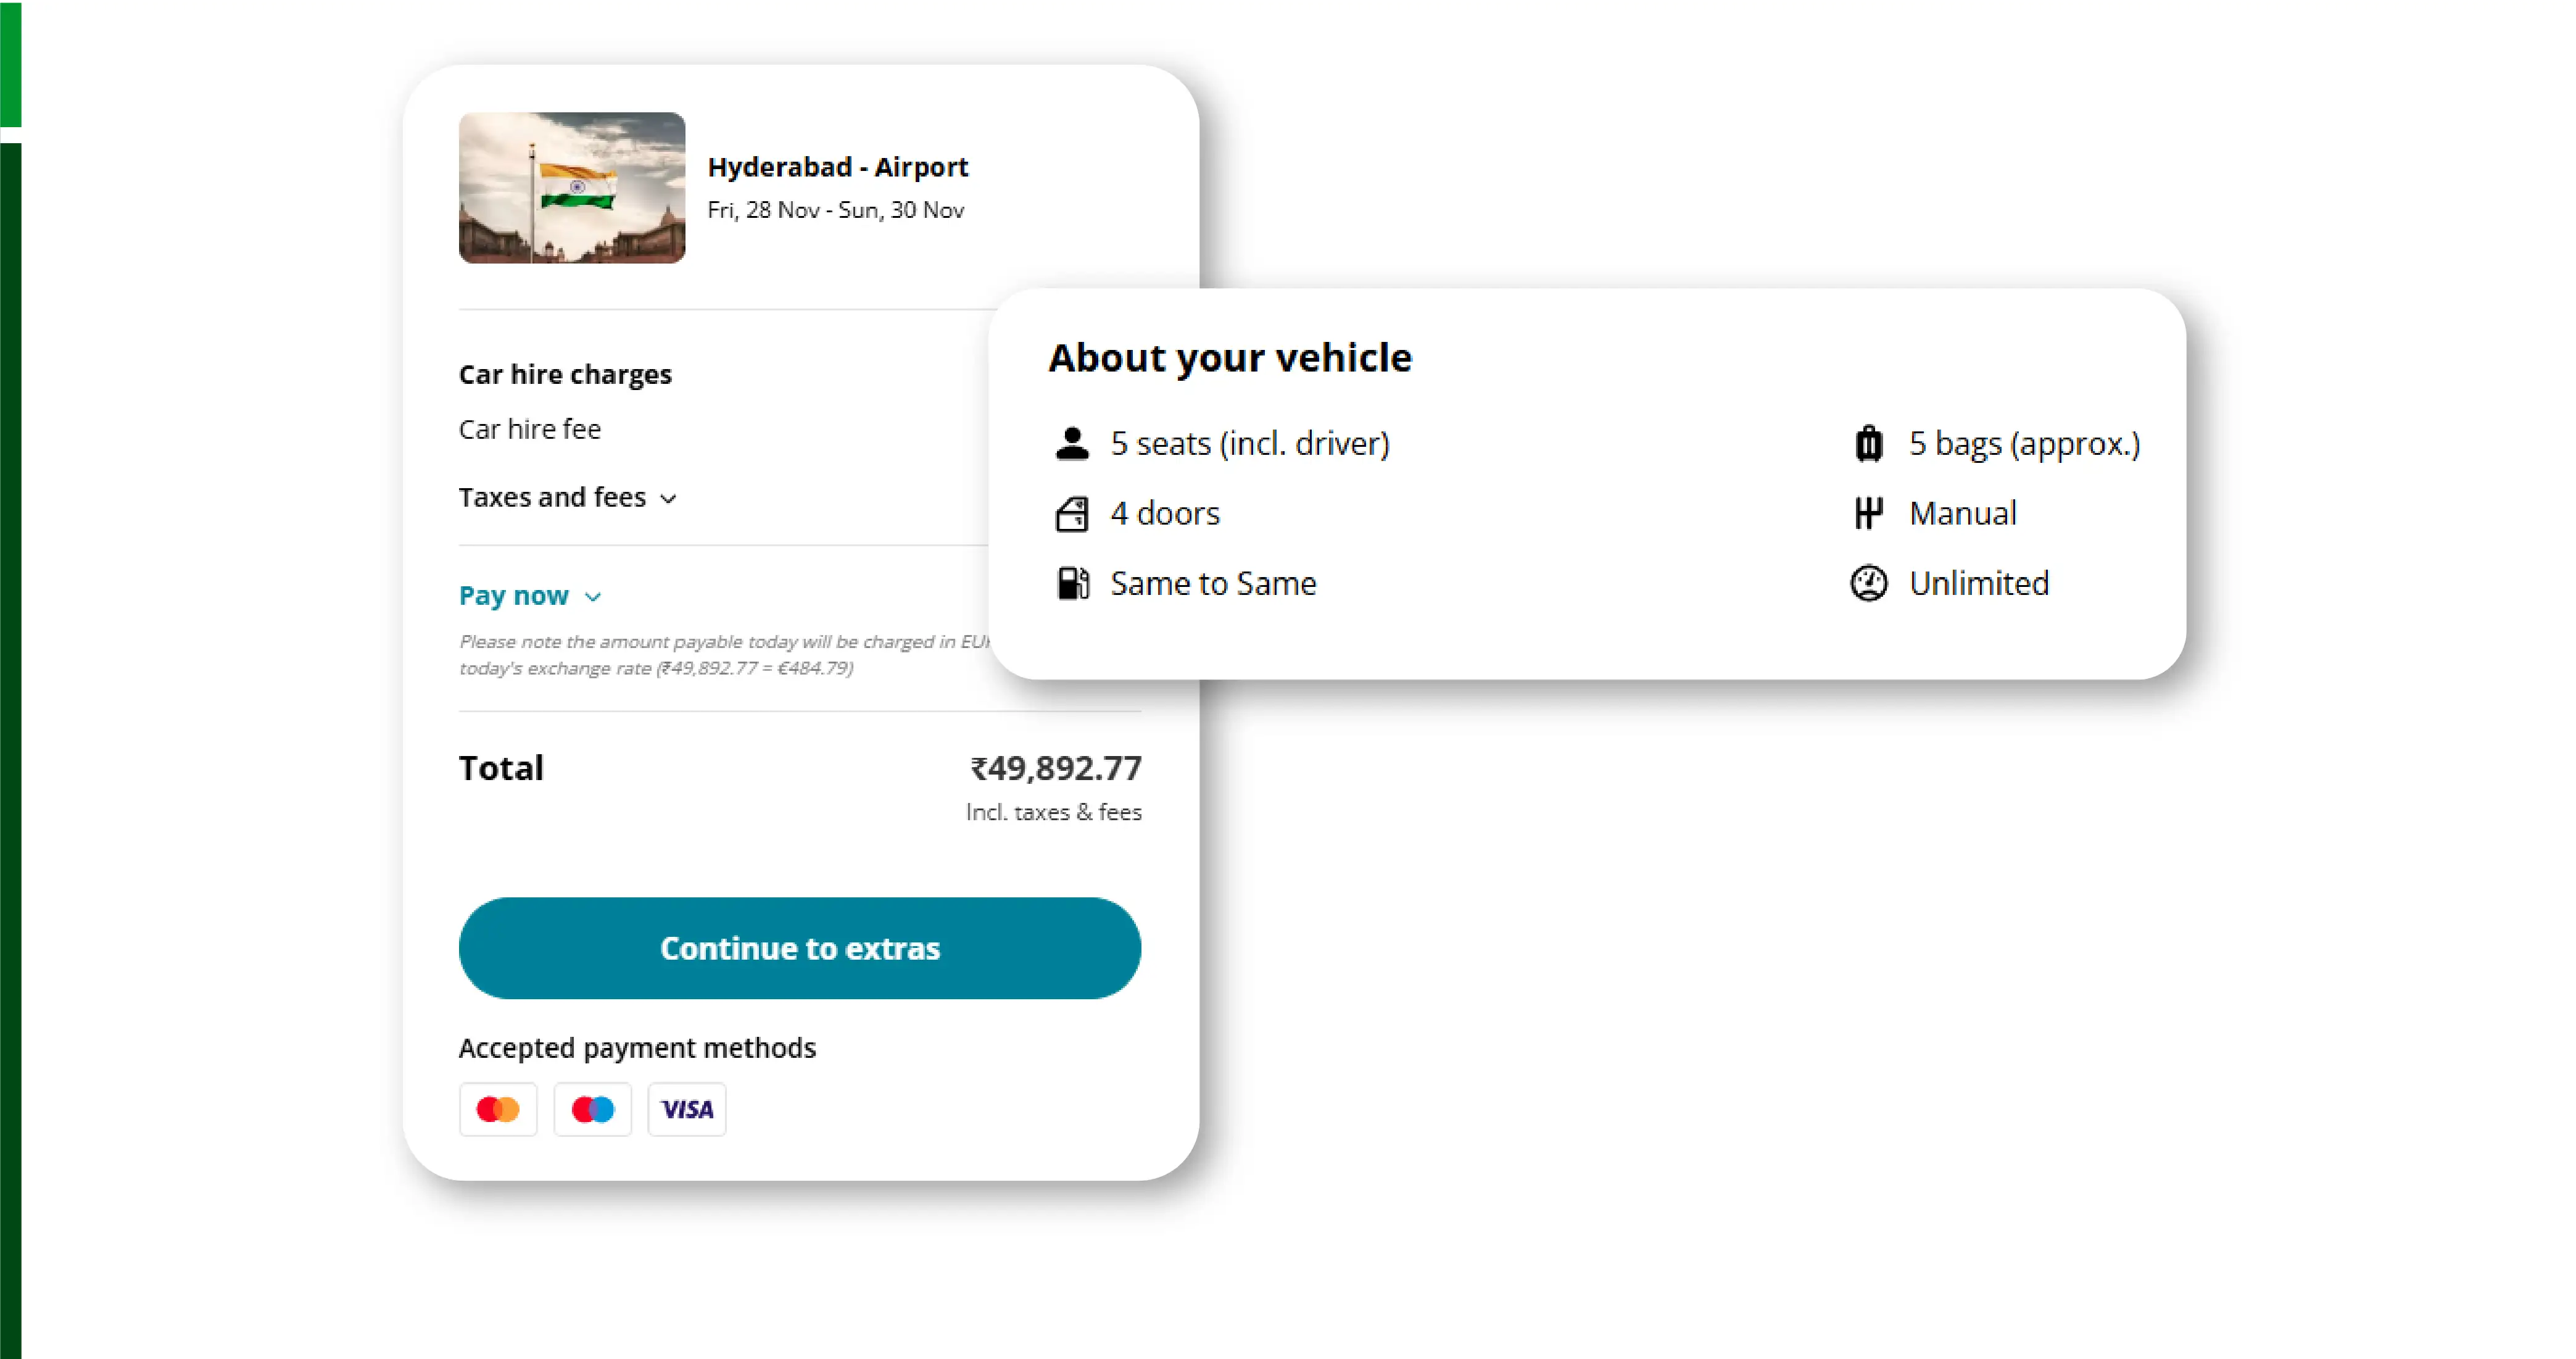This screenshot has height=1359, width=2576.
Task: Click the Hyderabad - Airport title
Action: 837,167
